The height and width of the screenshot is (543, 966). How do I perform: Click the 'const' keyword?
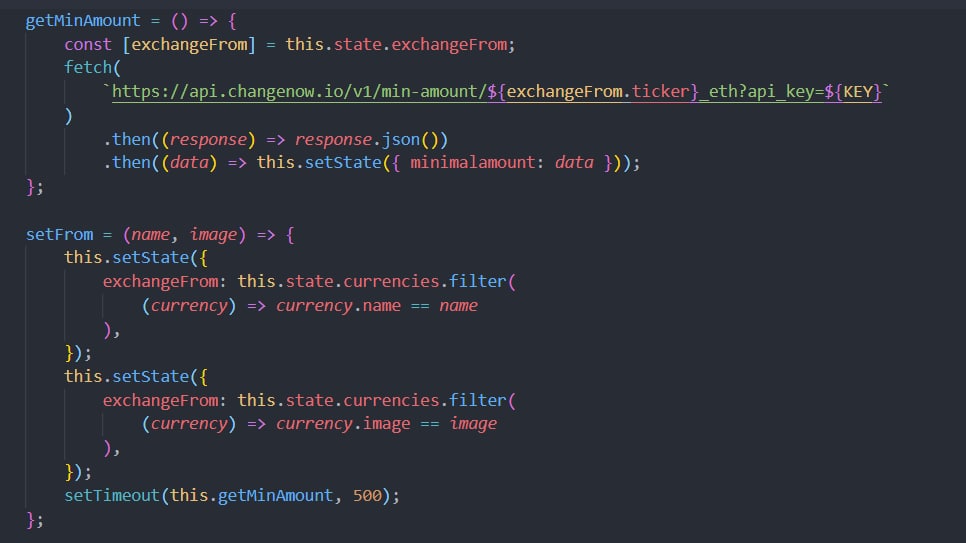[88, 44]
